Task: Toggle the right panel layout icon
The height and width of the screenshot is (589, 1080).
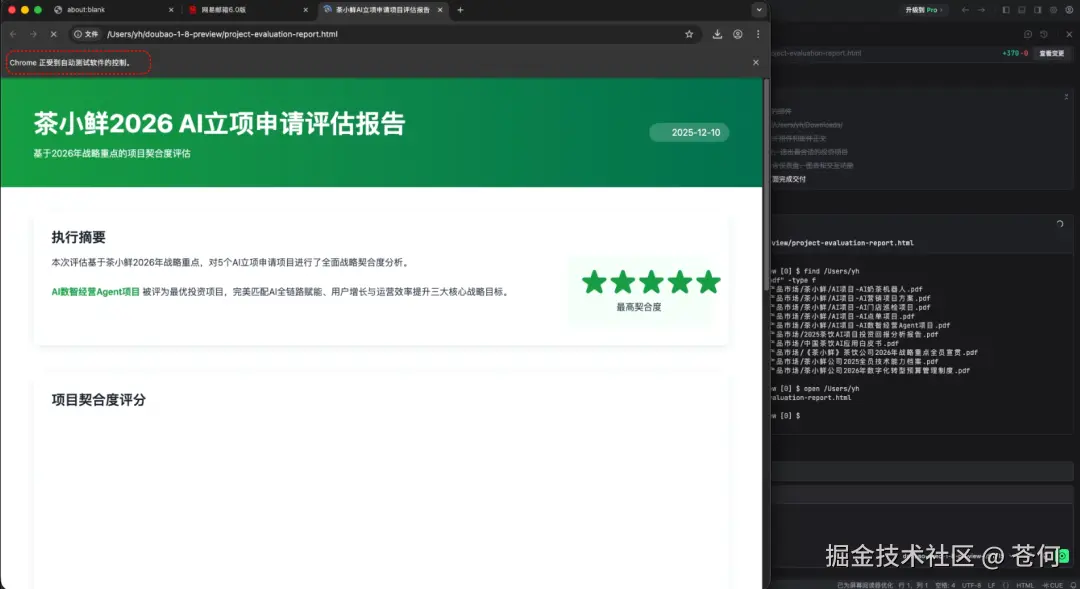Action: (1037, 9)
